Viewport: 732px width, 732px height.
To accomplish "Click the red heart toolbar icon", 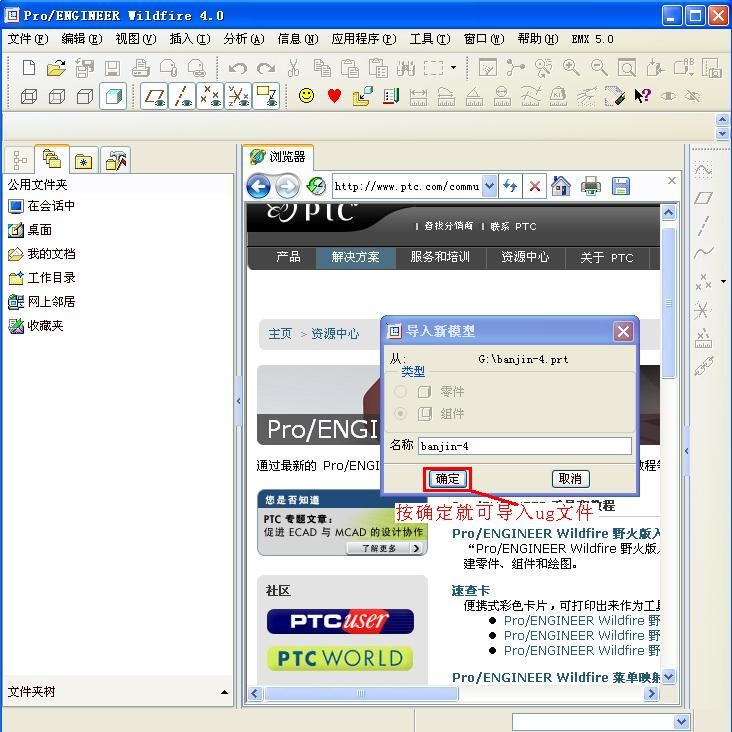I will (334, 96).
